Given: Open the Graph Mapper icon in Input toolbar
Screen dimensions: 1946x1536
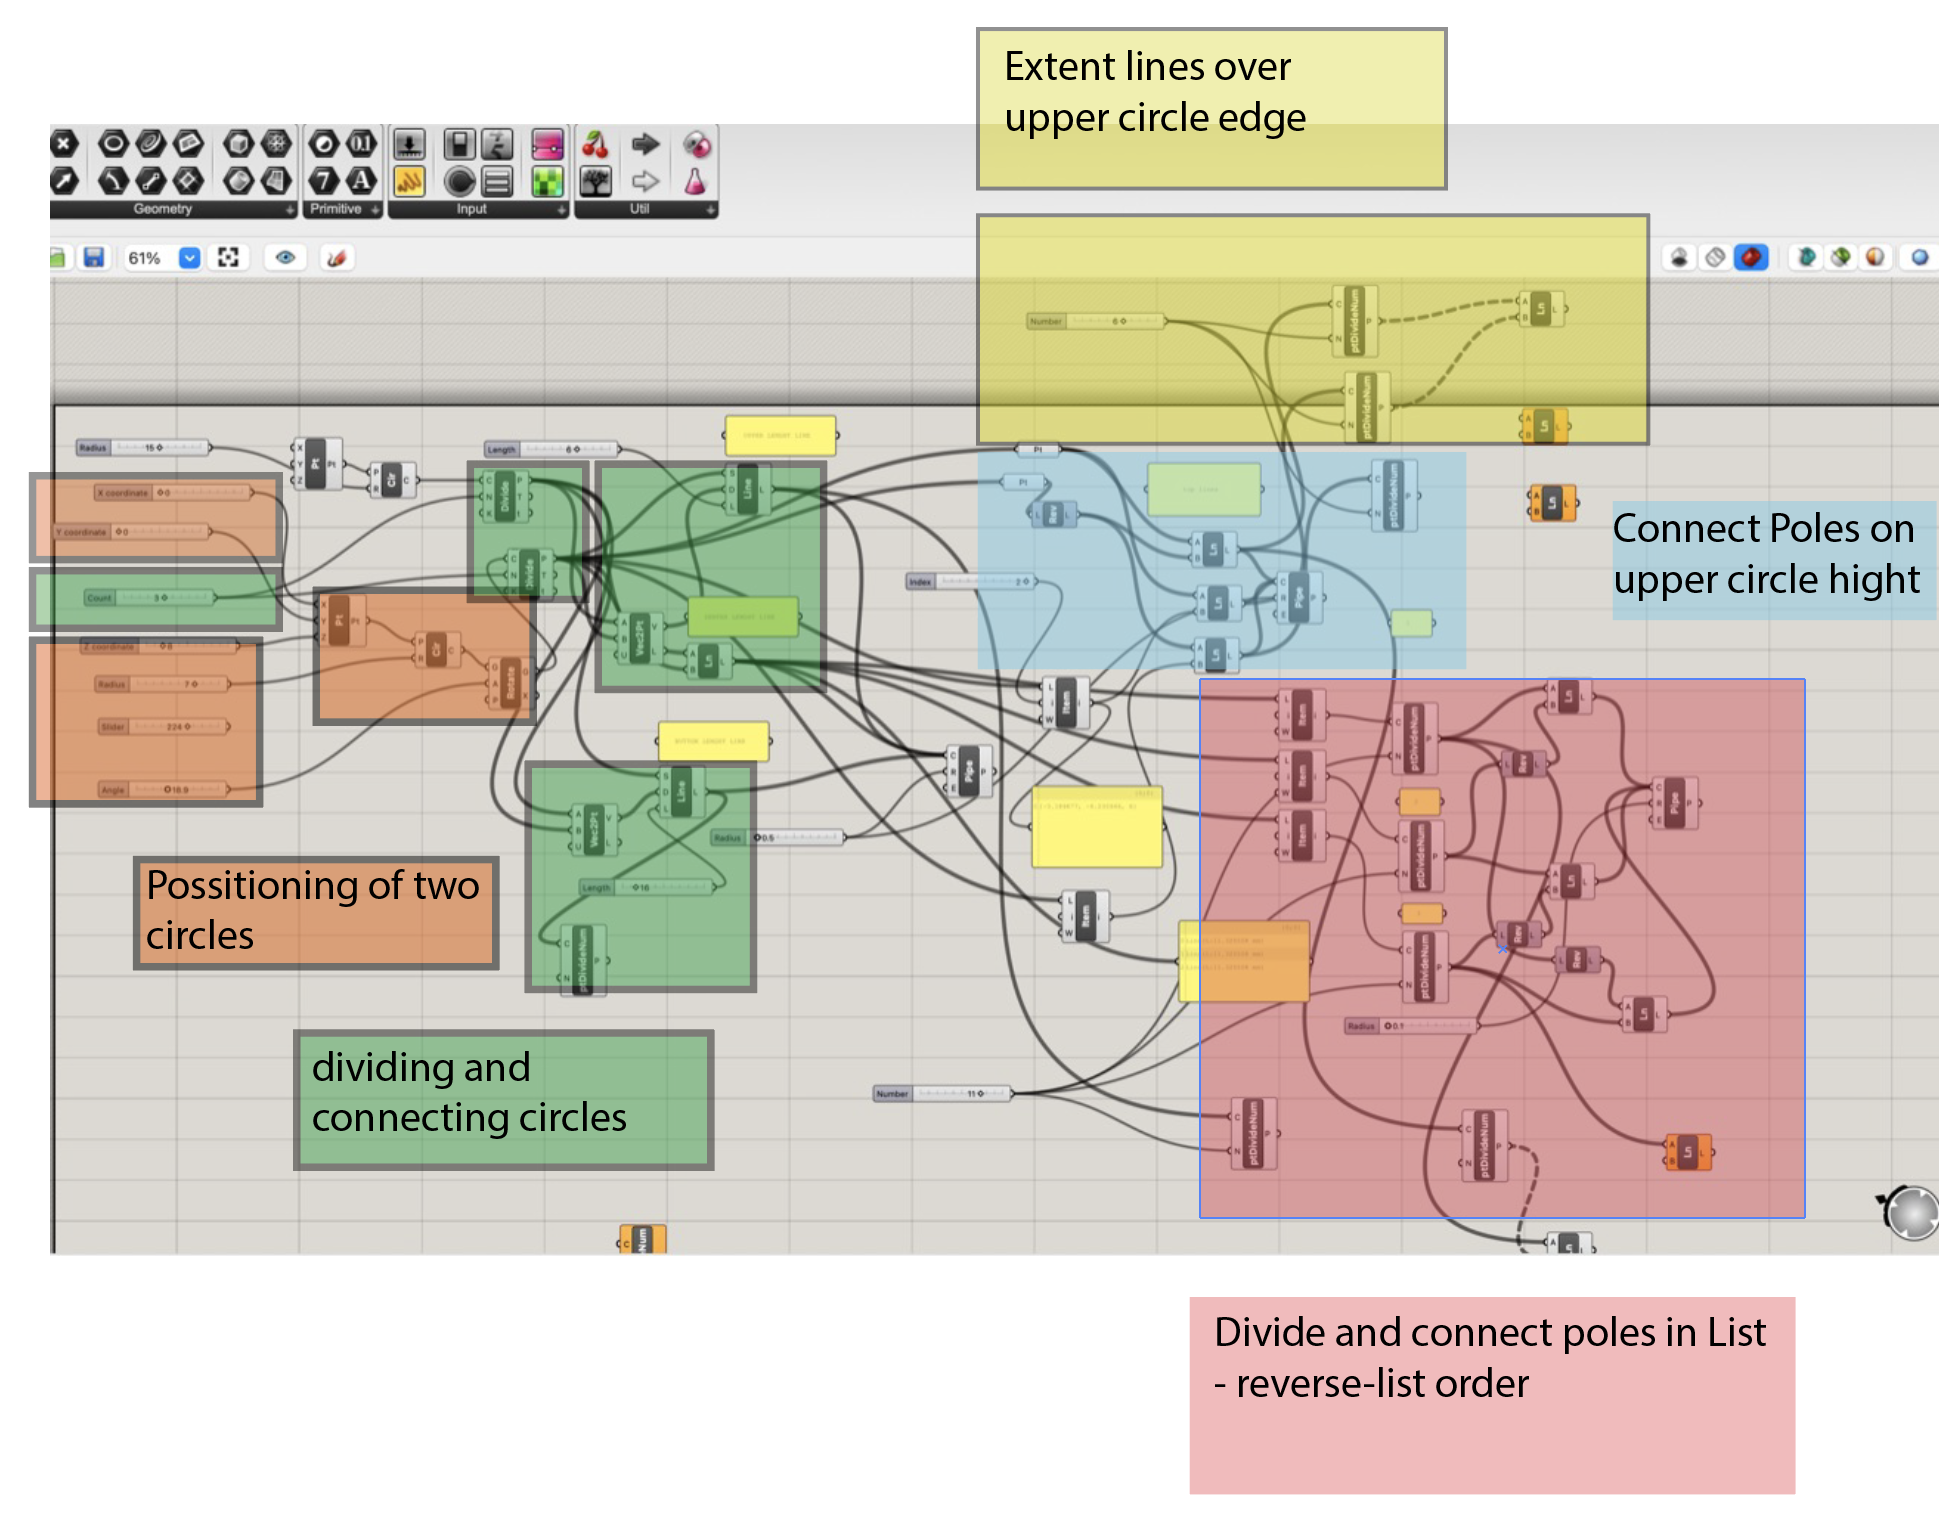Looking at the screenshot, I should point(409,185).
